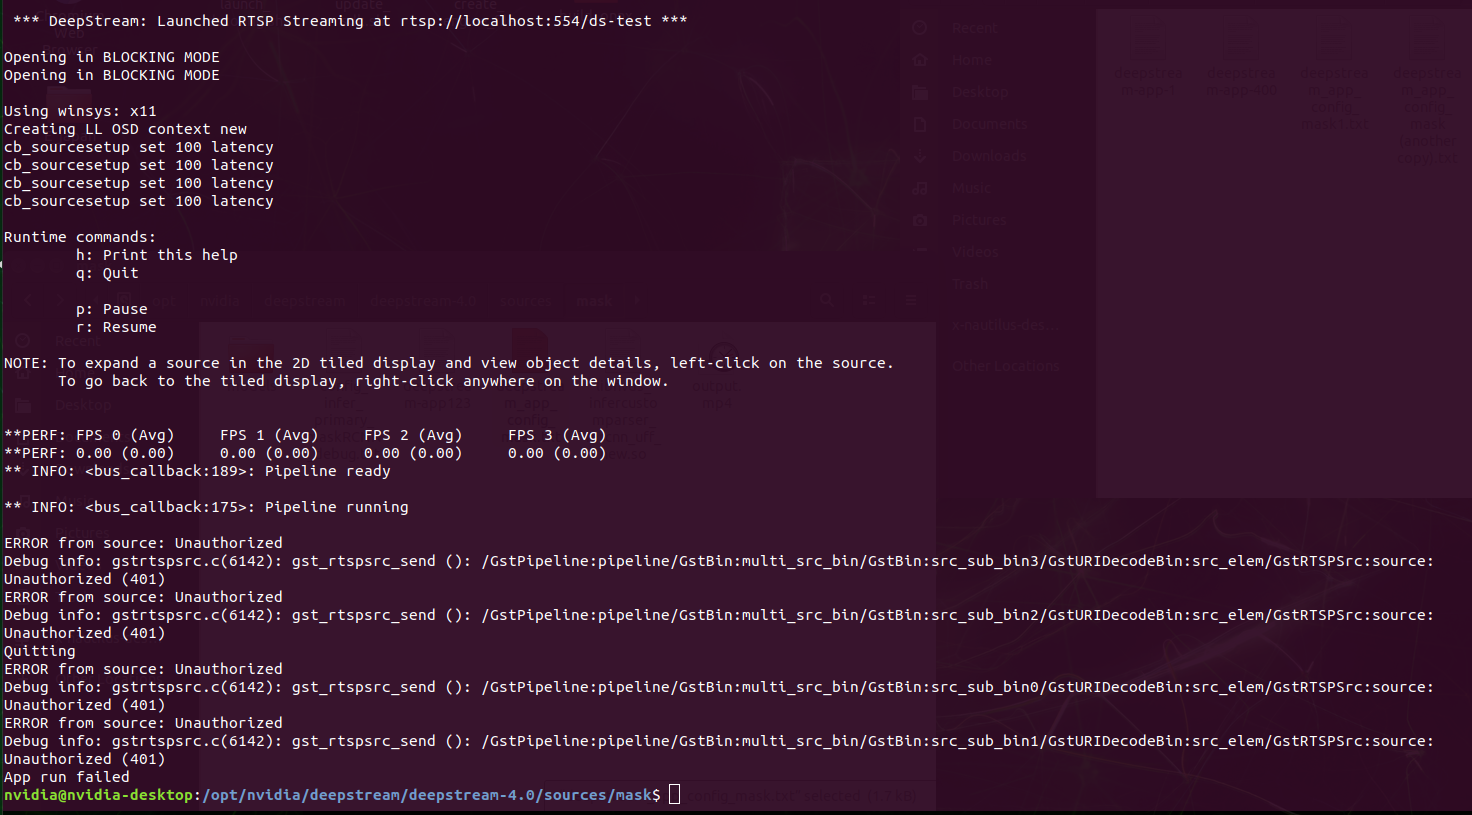1472x815 pixels.
Task: Click the 'deepstream-4.0' breadcrumb in Files path bar
Action: pyautogui.click(x=421, y=300)
